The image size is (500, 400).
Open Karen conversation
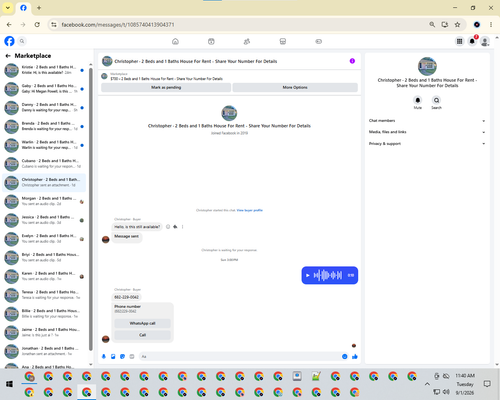click(x=44, y=276)
